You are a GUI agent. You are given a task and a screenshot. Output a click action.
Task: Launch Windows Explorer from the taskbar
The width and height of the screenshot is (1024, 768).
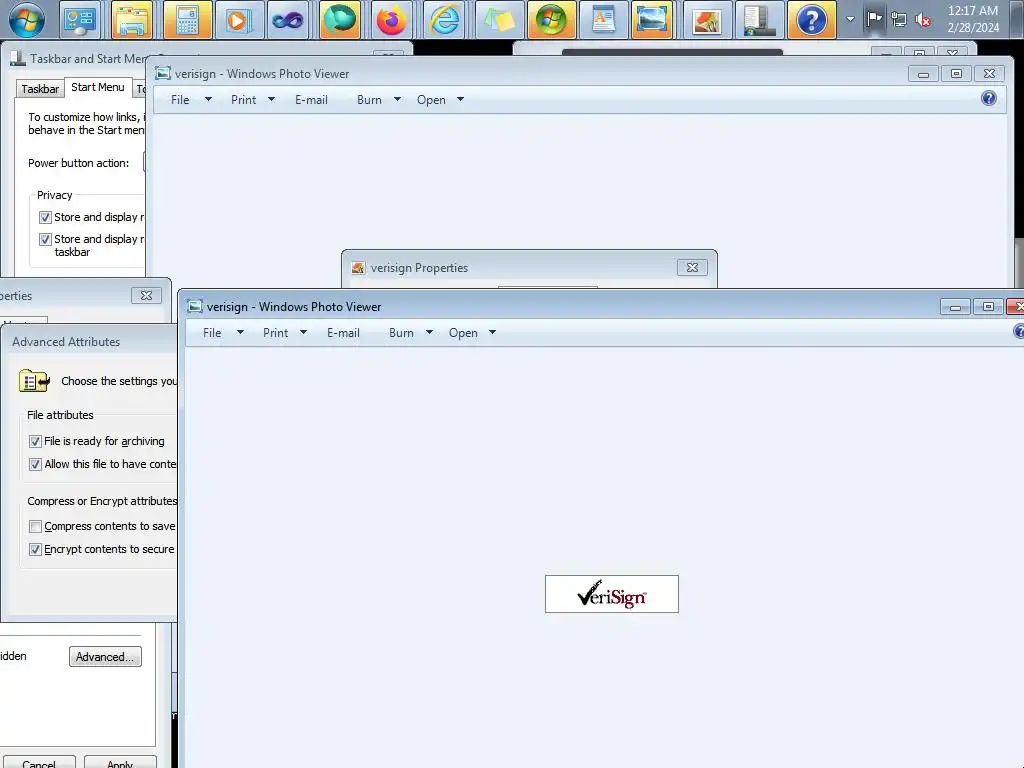[x=133, y=20]
